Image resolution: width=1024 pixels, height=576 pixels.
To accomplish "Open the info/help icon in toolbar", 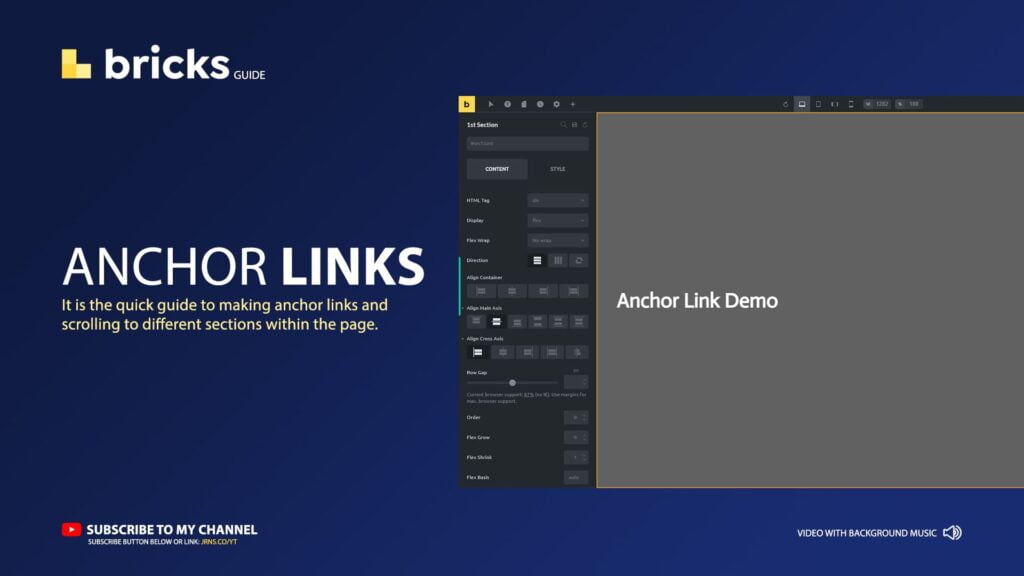I will tap(507, 104).
